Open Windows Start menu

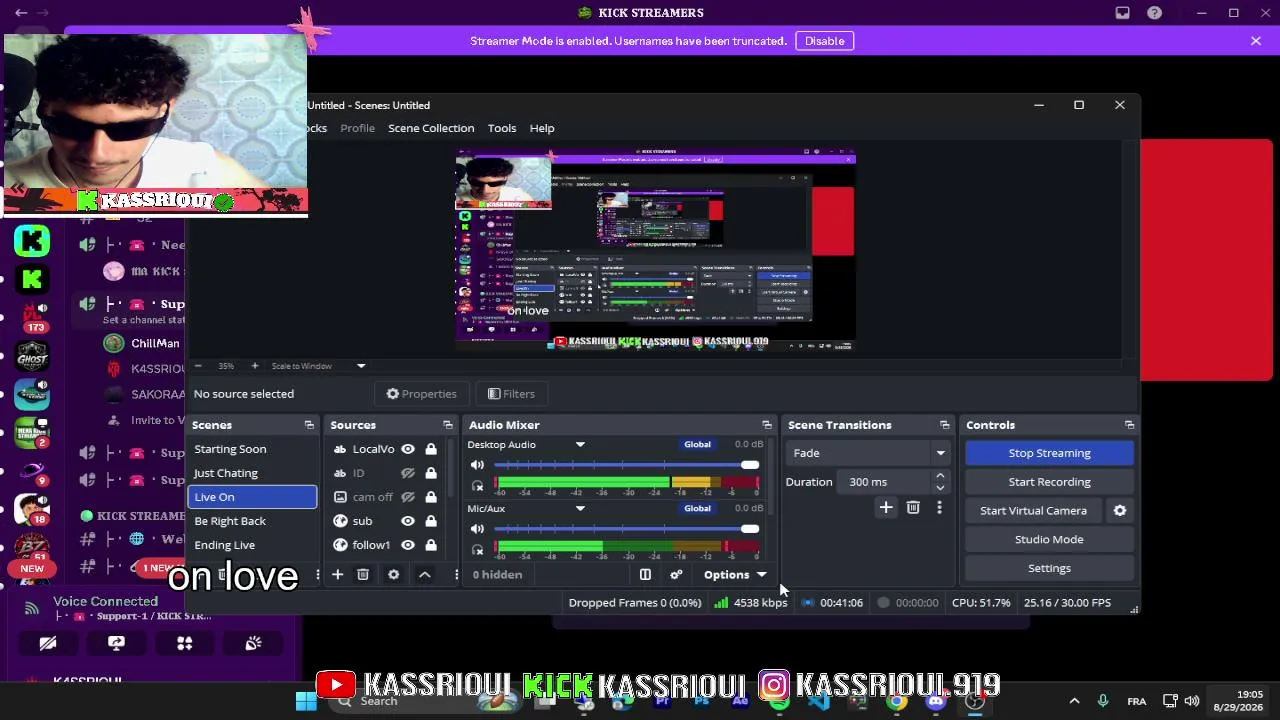coord(306,701)
